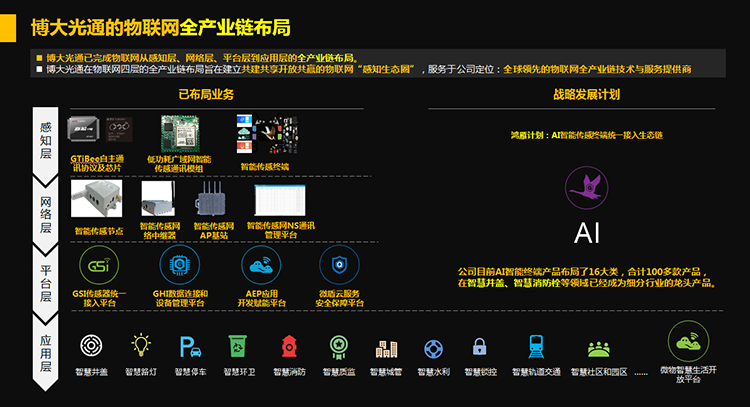Image resolution: width=750 pixels, height=407 pixels.
Task: Click the 战略发展计划 heading
Action: [x=587, y=94]
